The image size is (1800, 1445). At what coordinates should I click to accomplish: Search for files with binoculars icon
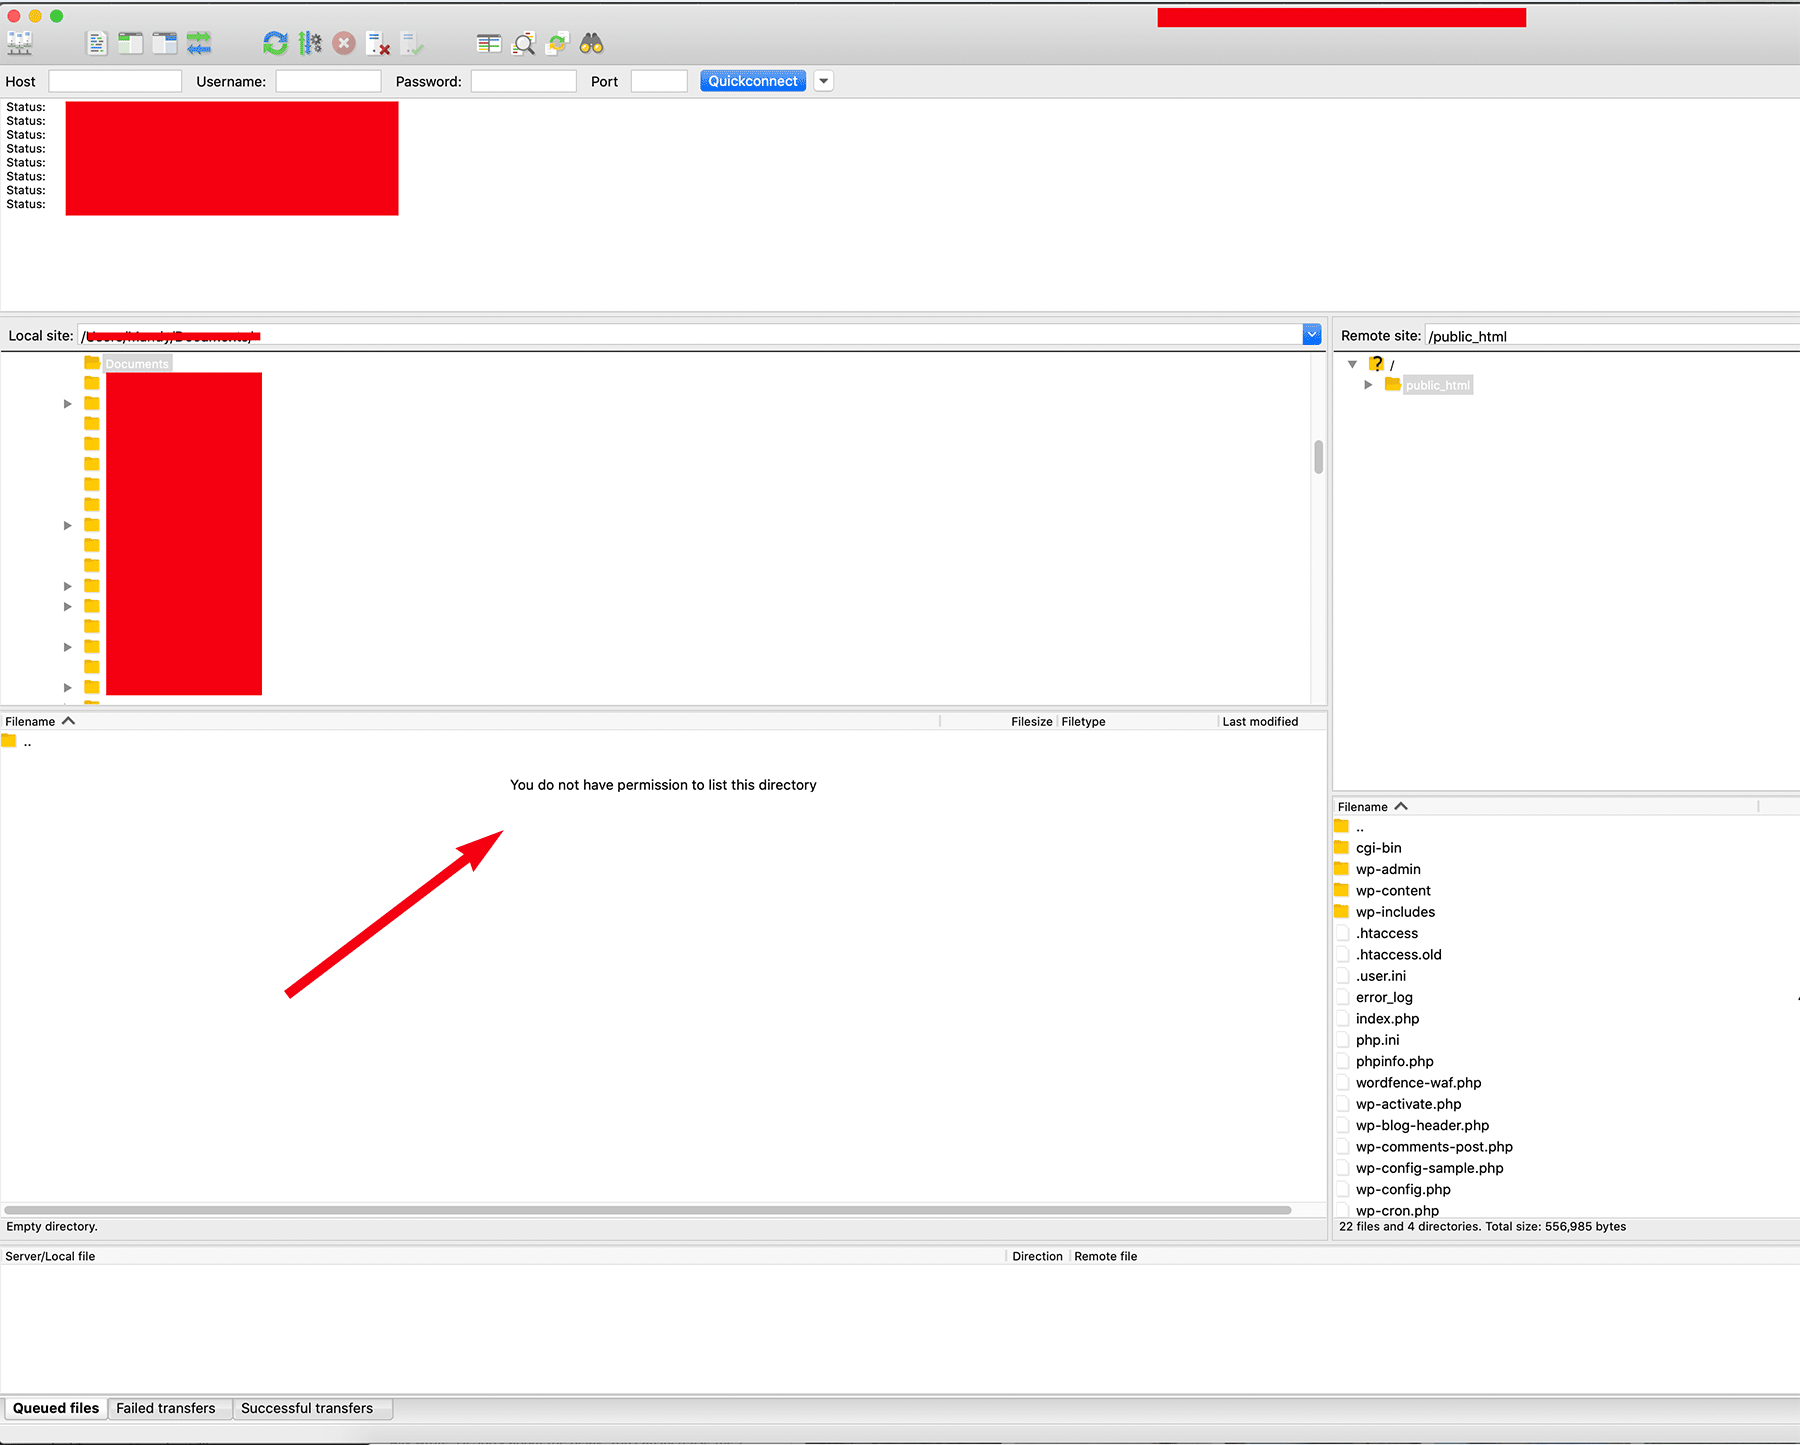click(x=592, y=43)
